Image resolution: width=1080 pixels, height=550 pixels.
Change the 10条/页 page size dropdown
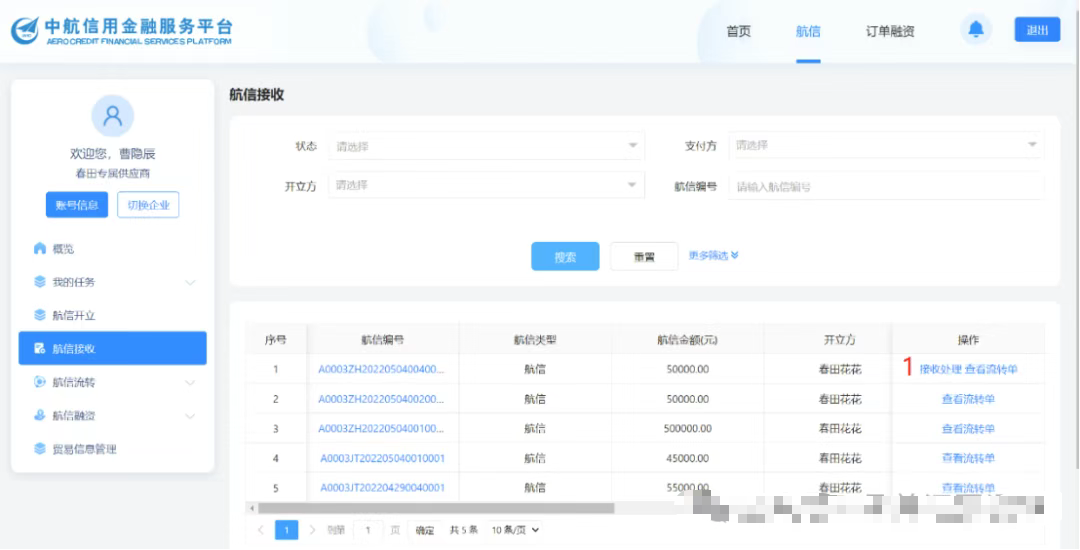(515, 530)
